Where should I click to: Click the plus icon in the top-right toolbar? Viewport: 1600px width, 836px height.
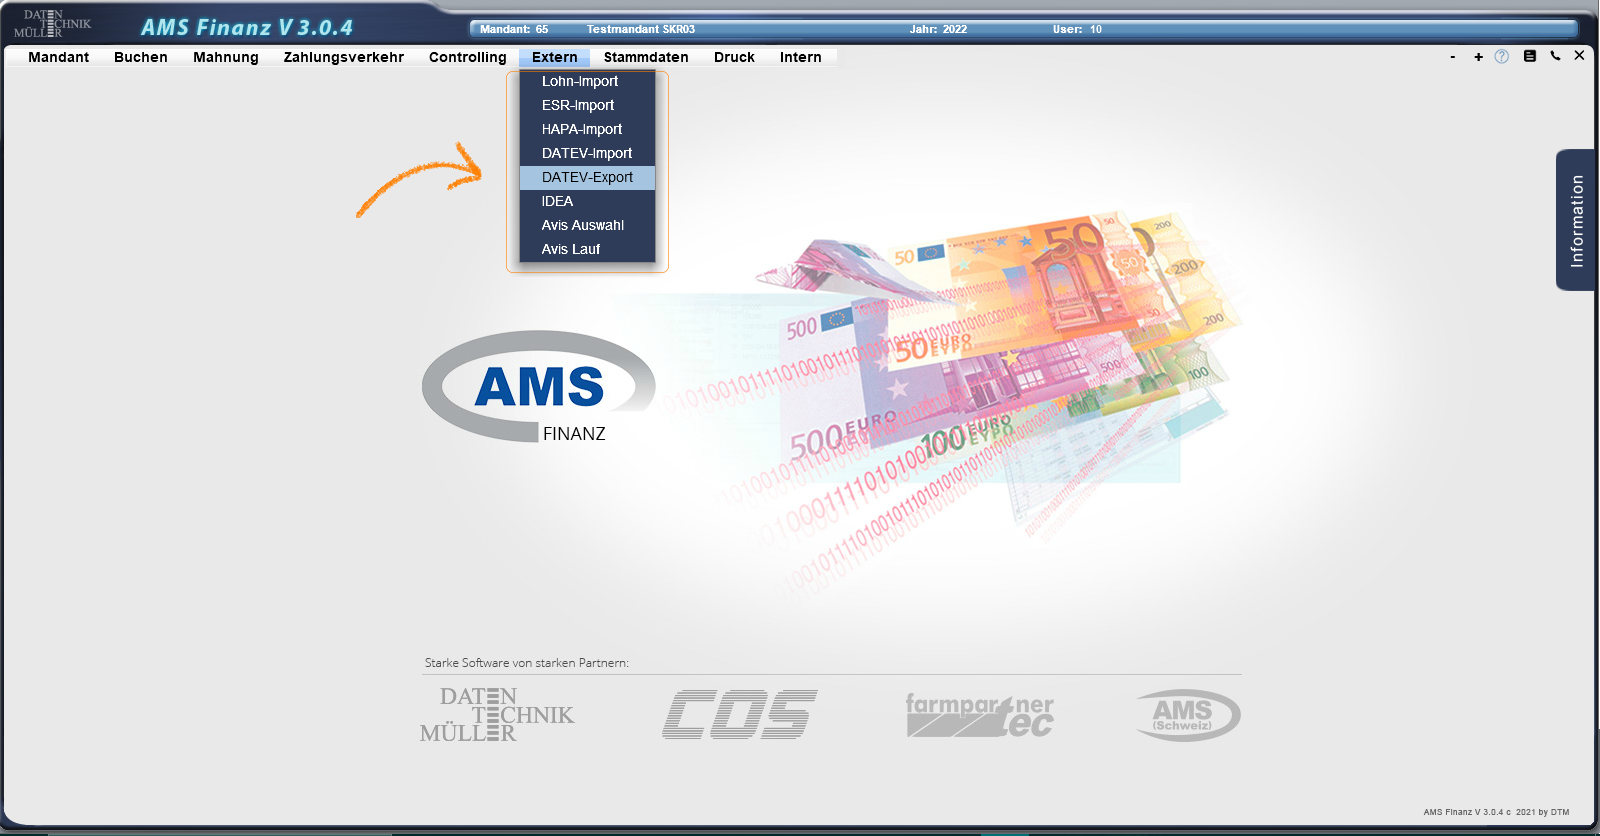click(x=1478, y=57)
